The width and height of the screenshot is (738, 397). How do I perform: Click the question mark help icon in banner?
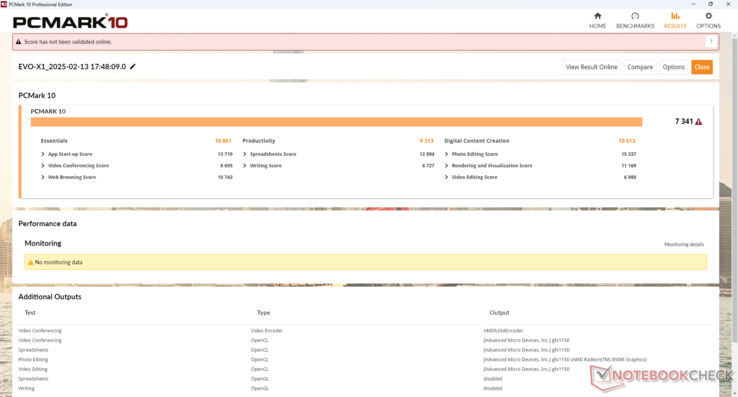(x=711, y=42)
